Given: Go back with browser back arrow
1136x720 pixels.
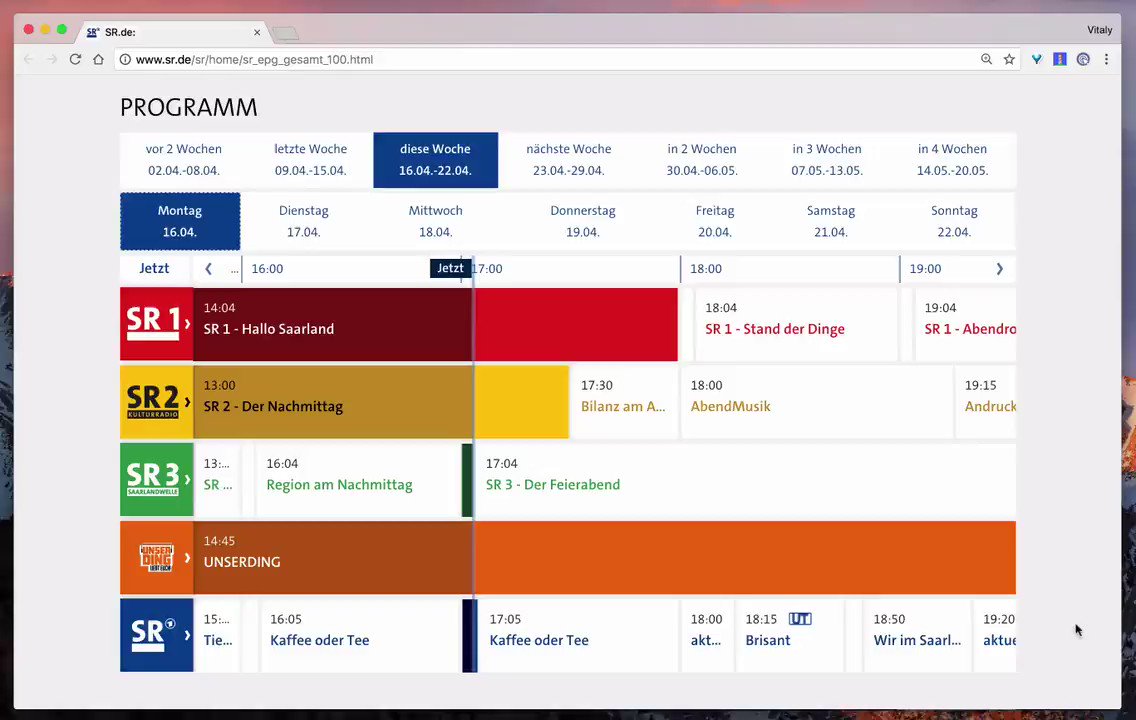Looking at the screenshot, I should (x=29, y=59).
